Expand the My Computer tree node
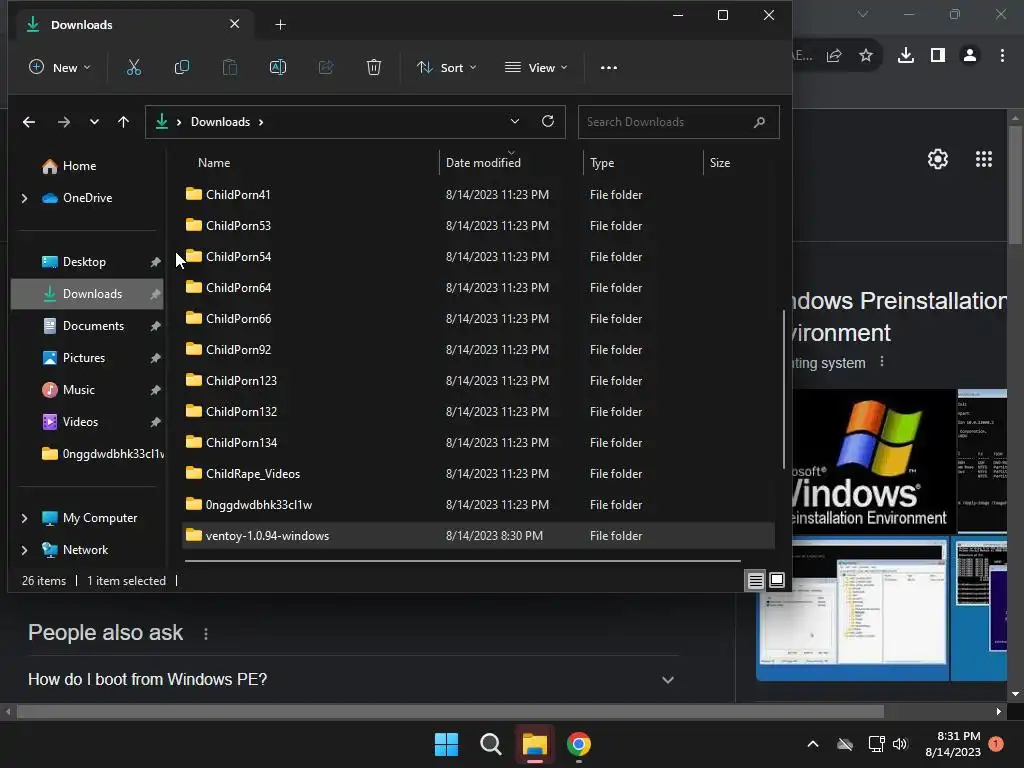This screenshot has height=768, width=1024. coord(25,518)
